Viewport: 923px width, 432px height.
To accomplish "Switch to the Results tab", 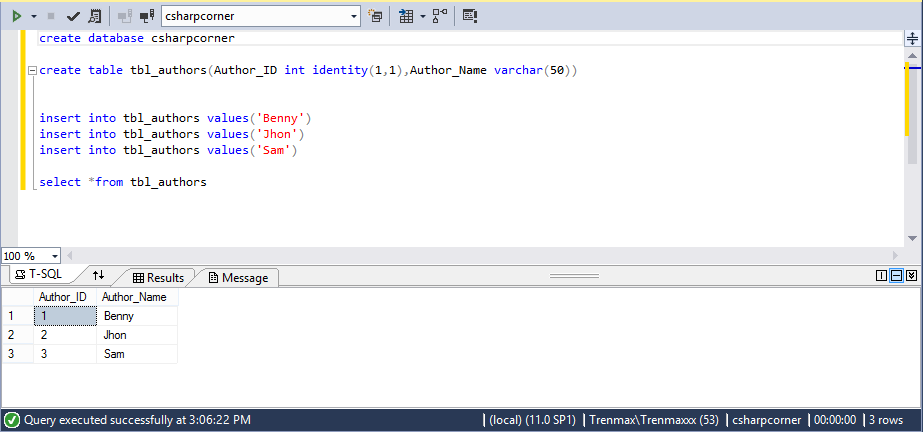I will 158,278.
